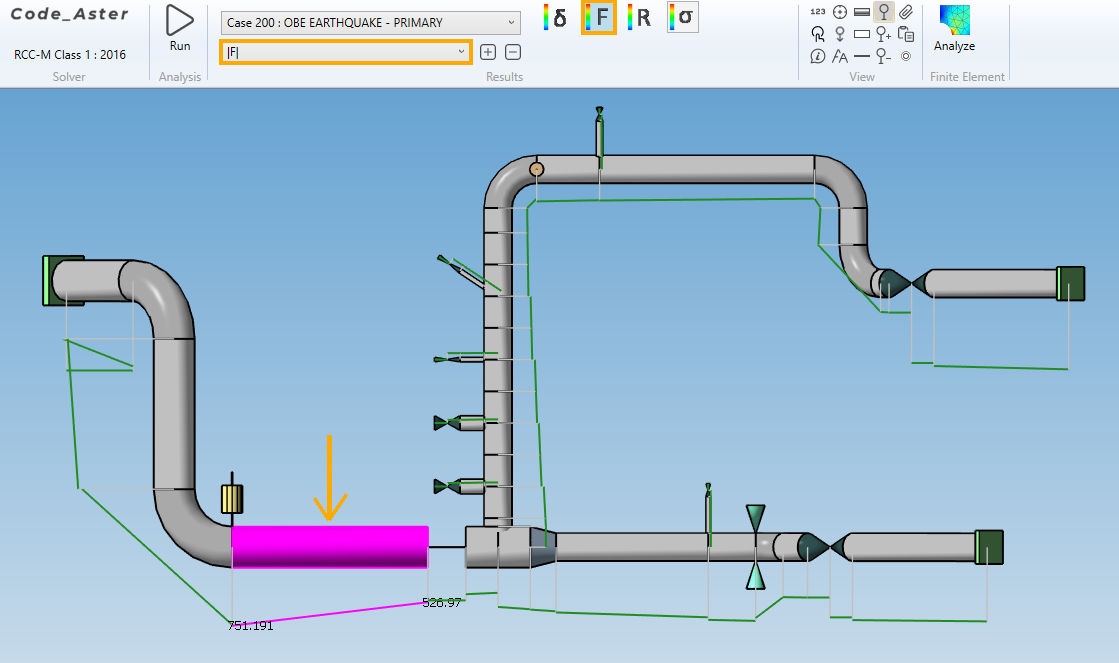Click the plus button beside the |F| dropdown
Viewport: 1119px width, 663px height.
[x=488, y=52]
